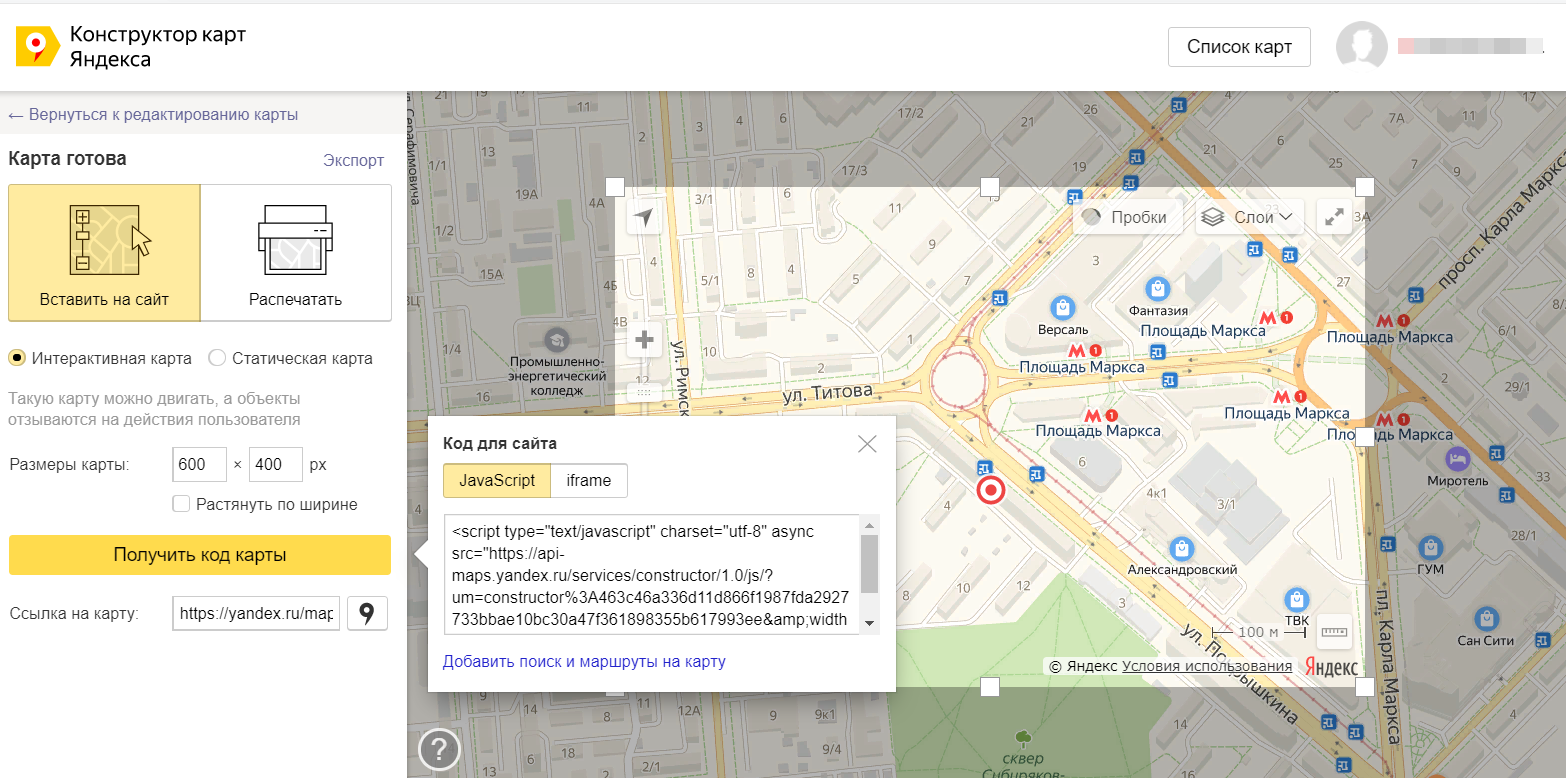Open the Слои layers dropdown
This screenshot has width=1566, height=778.
click(1249, 217)
